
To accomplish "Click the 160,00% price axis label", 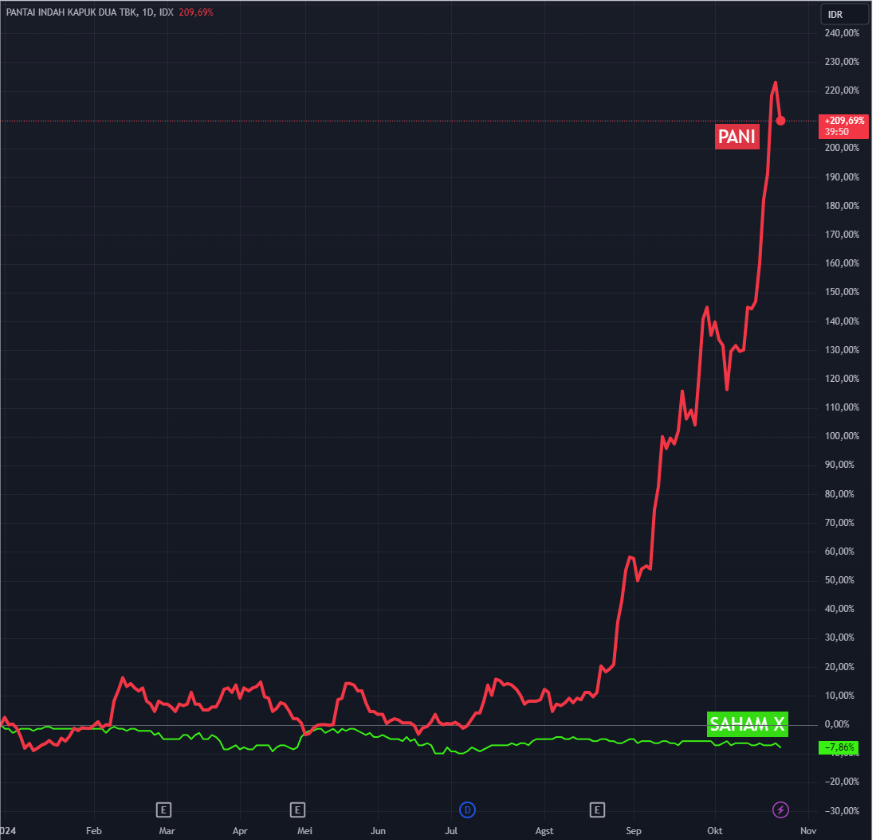I will (842, 263).
